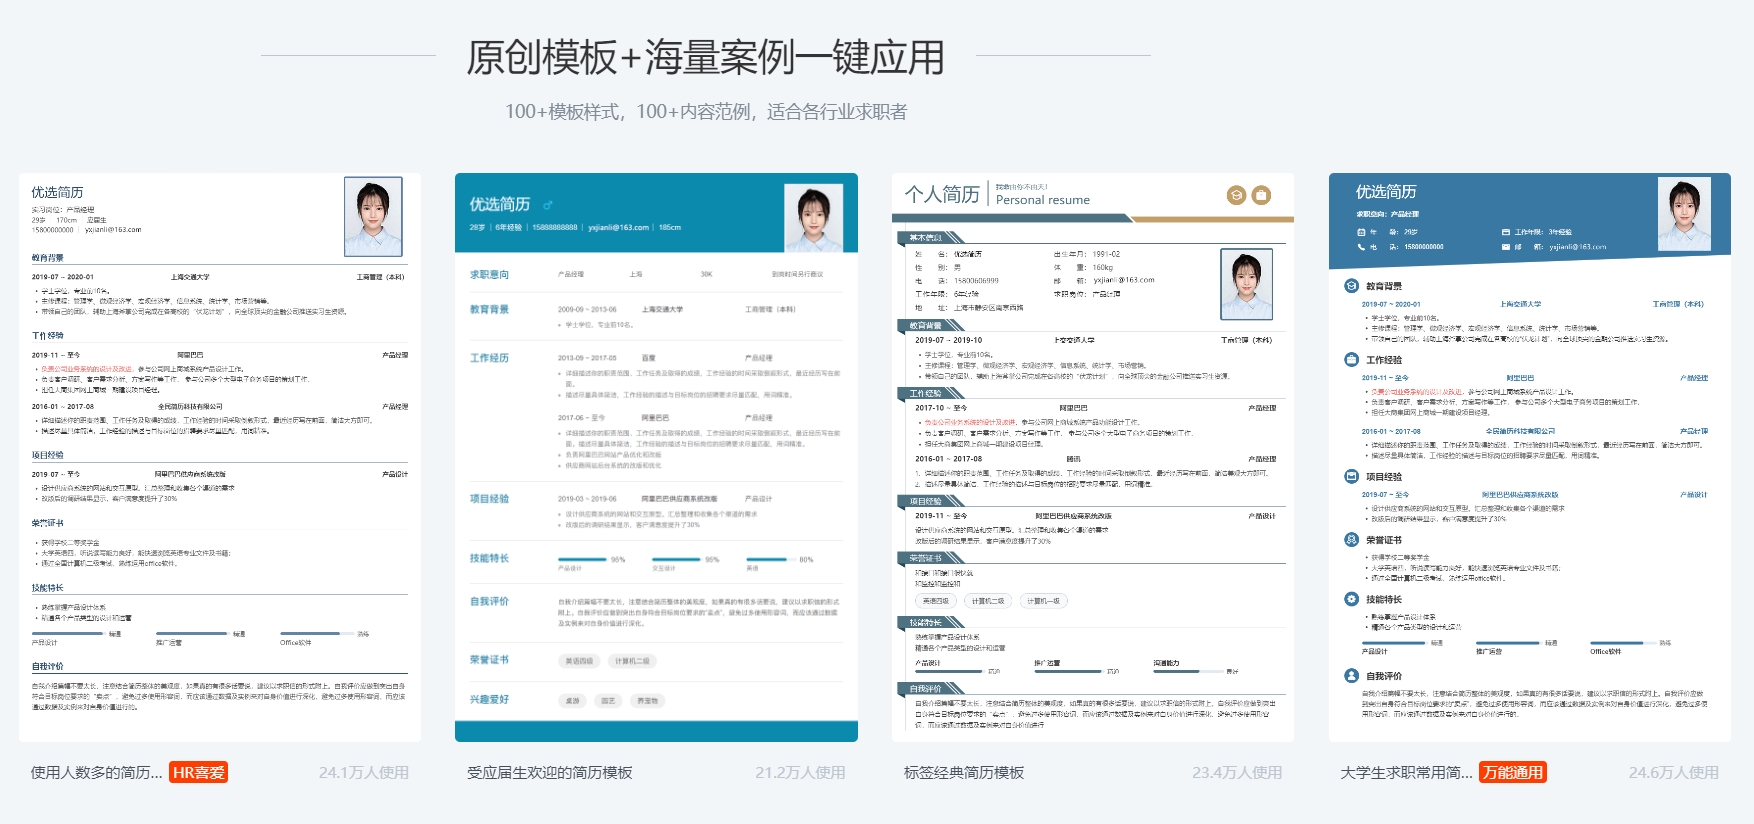This screenshot has height=824, width=1754.
Task: Click the portrait photo in the HR喜爱 template
Action: click(x=373, y=217)
